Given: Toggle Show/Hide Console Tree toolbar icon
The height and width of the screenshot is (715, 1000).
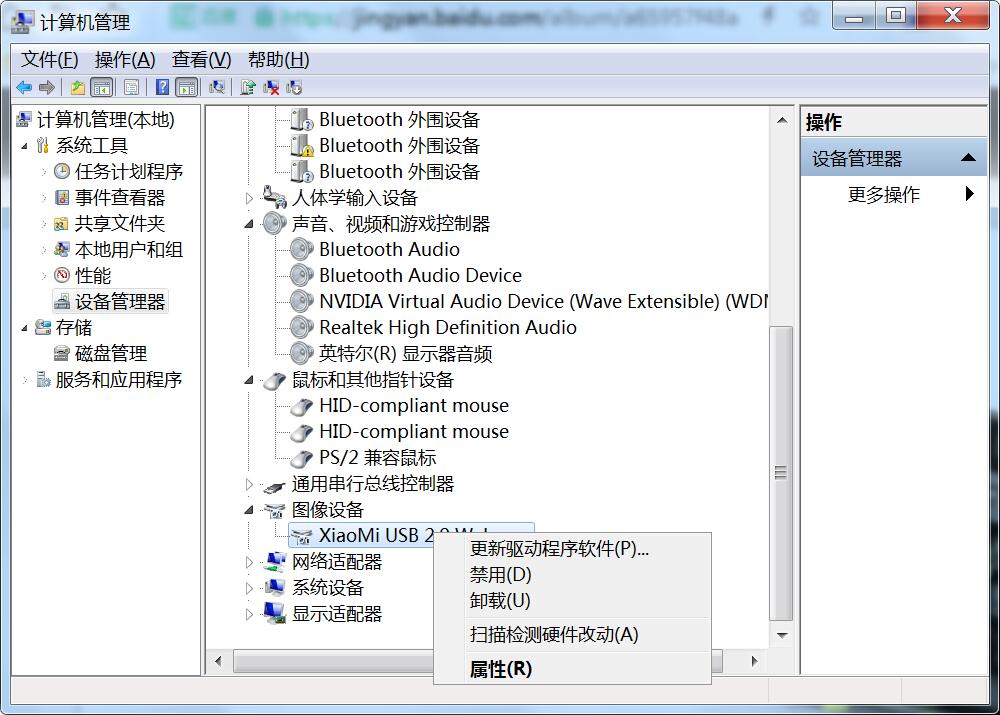Looking at the screenshot, I should [102, 87].
